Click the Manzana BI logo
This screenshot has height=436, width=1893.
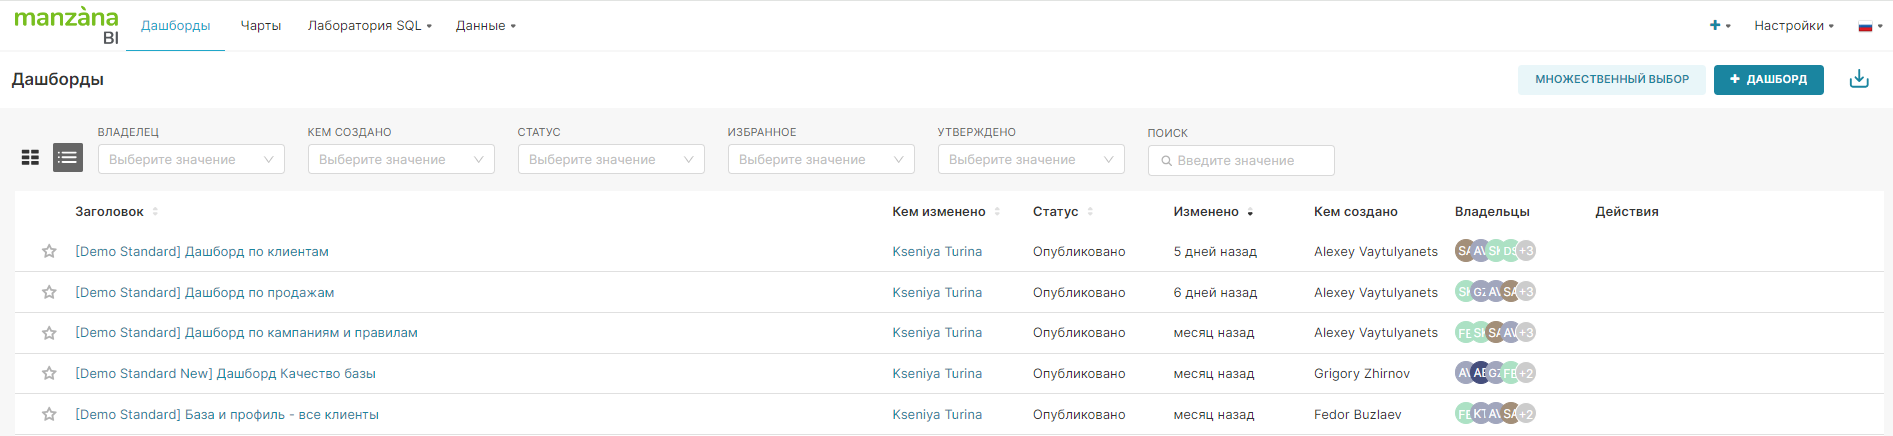click(66, 26)
